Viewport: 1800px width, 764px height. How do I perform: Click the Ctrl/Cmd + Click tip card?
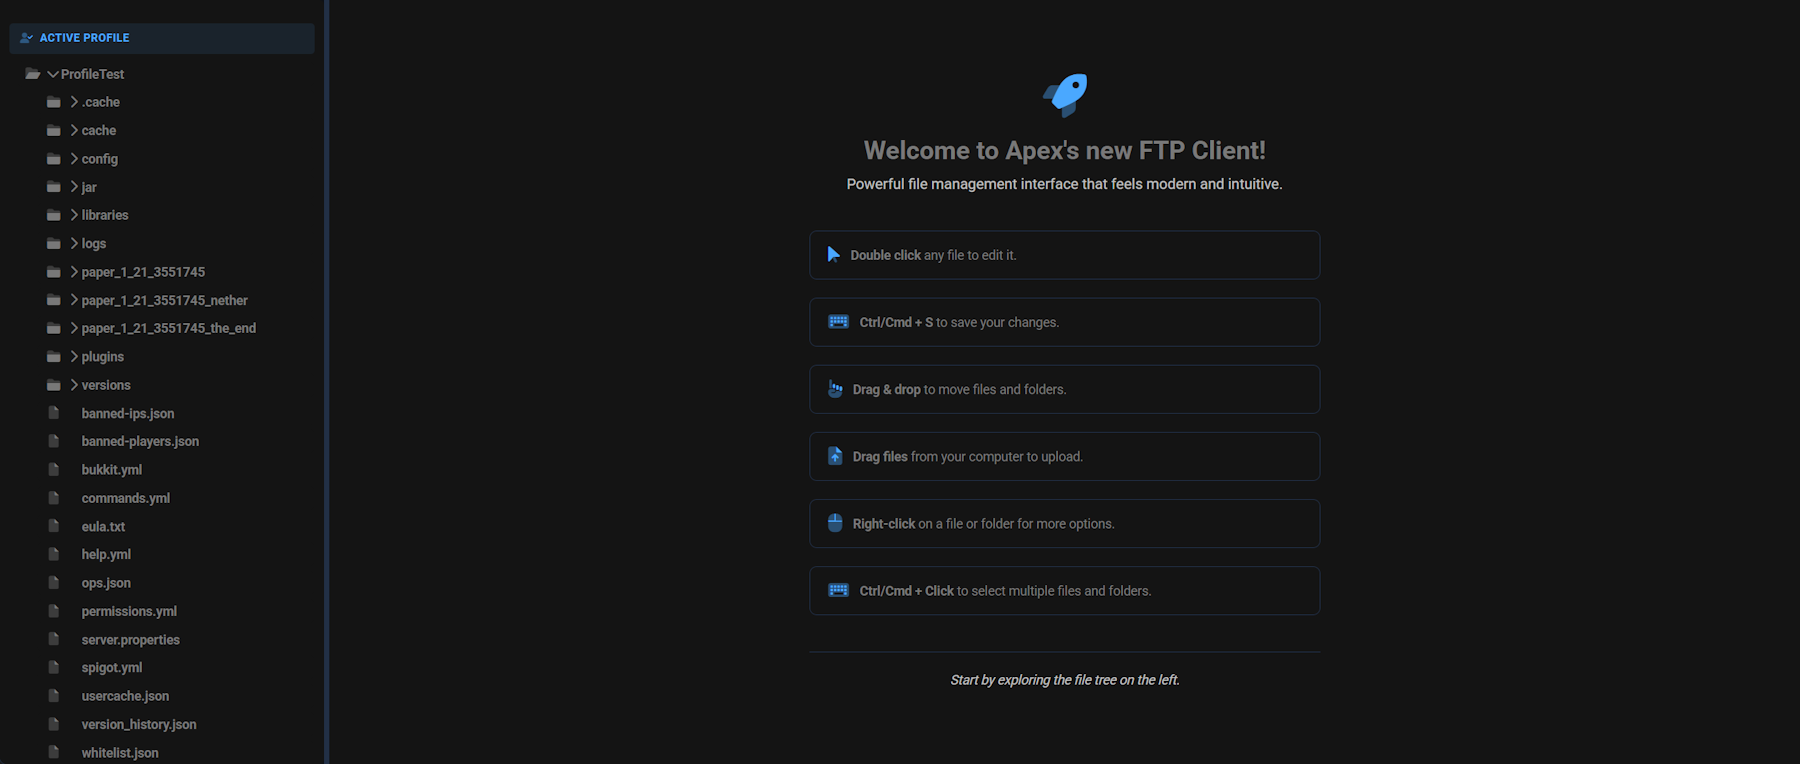click(1064, 590)
